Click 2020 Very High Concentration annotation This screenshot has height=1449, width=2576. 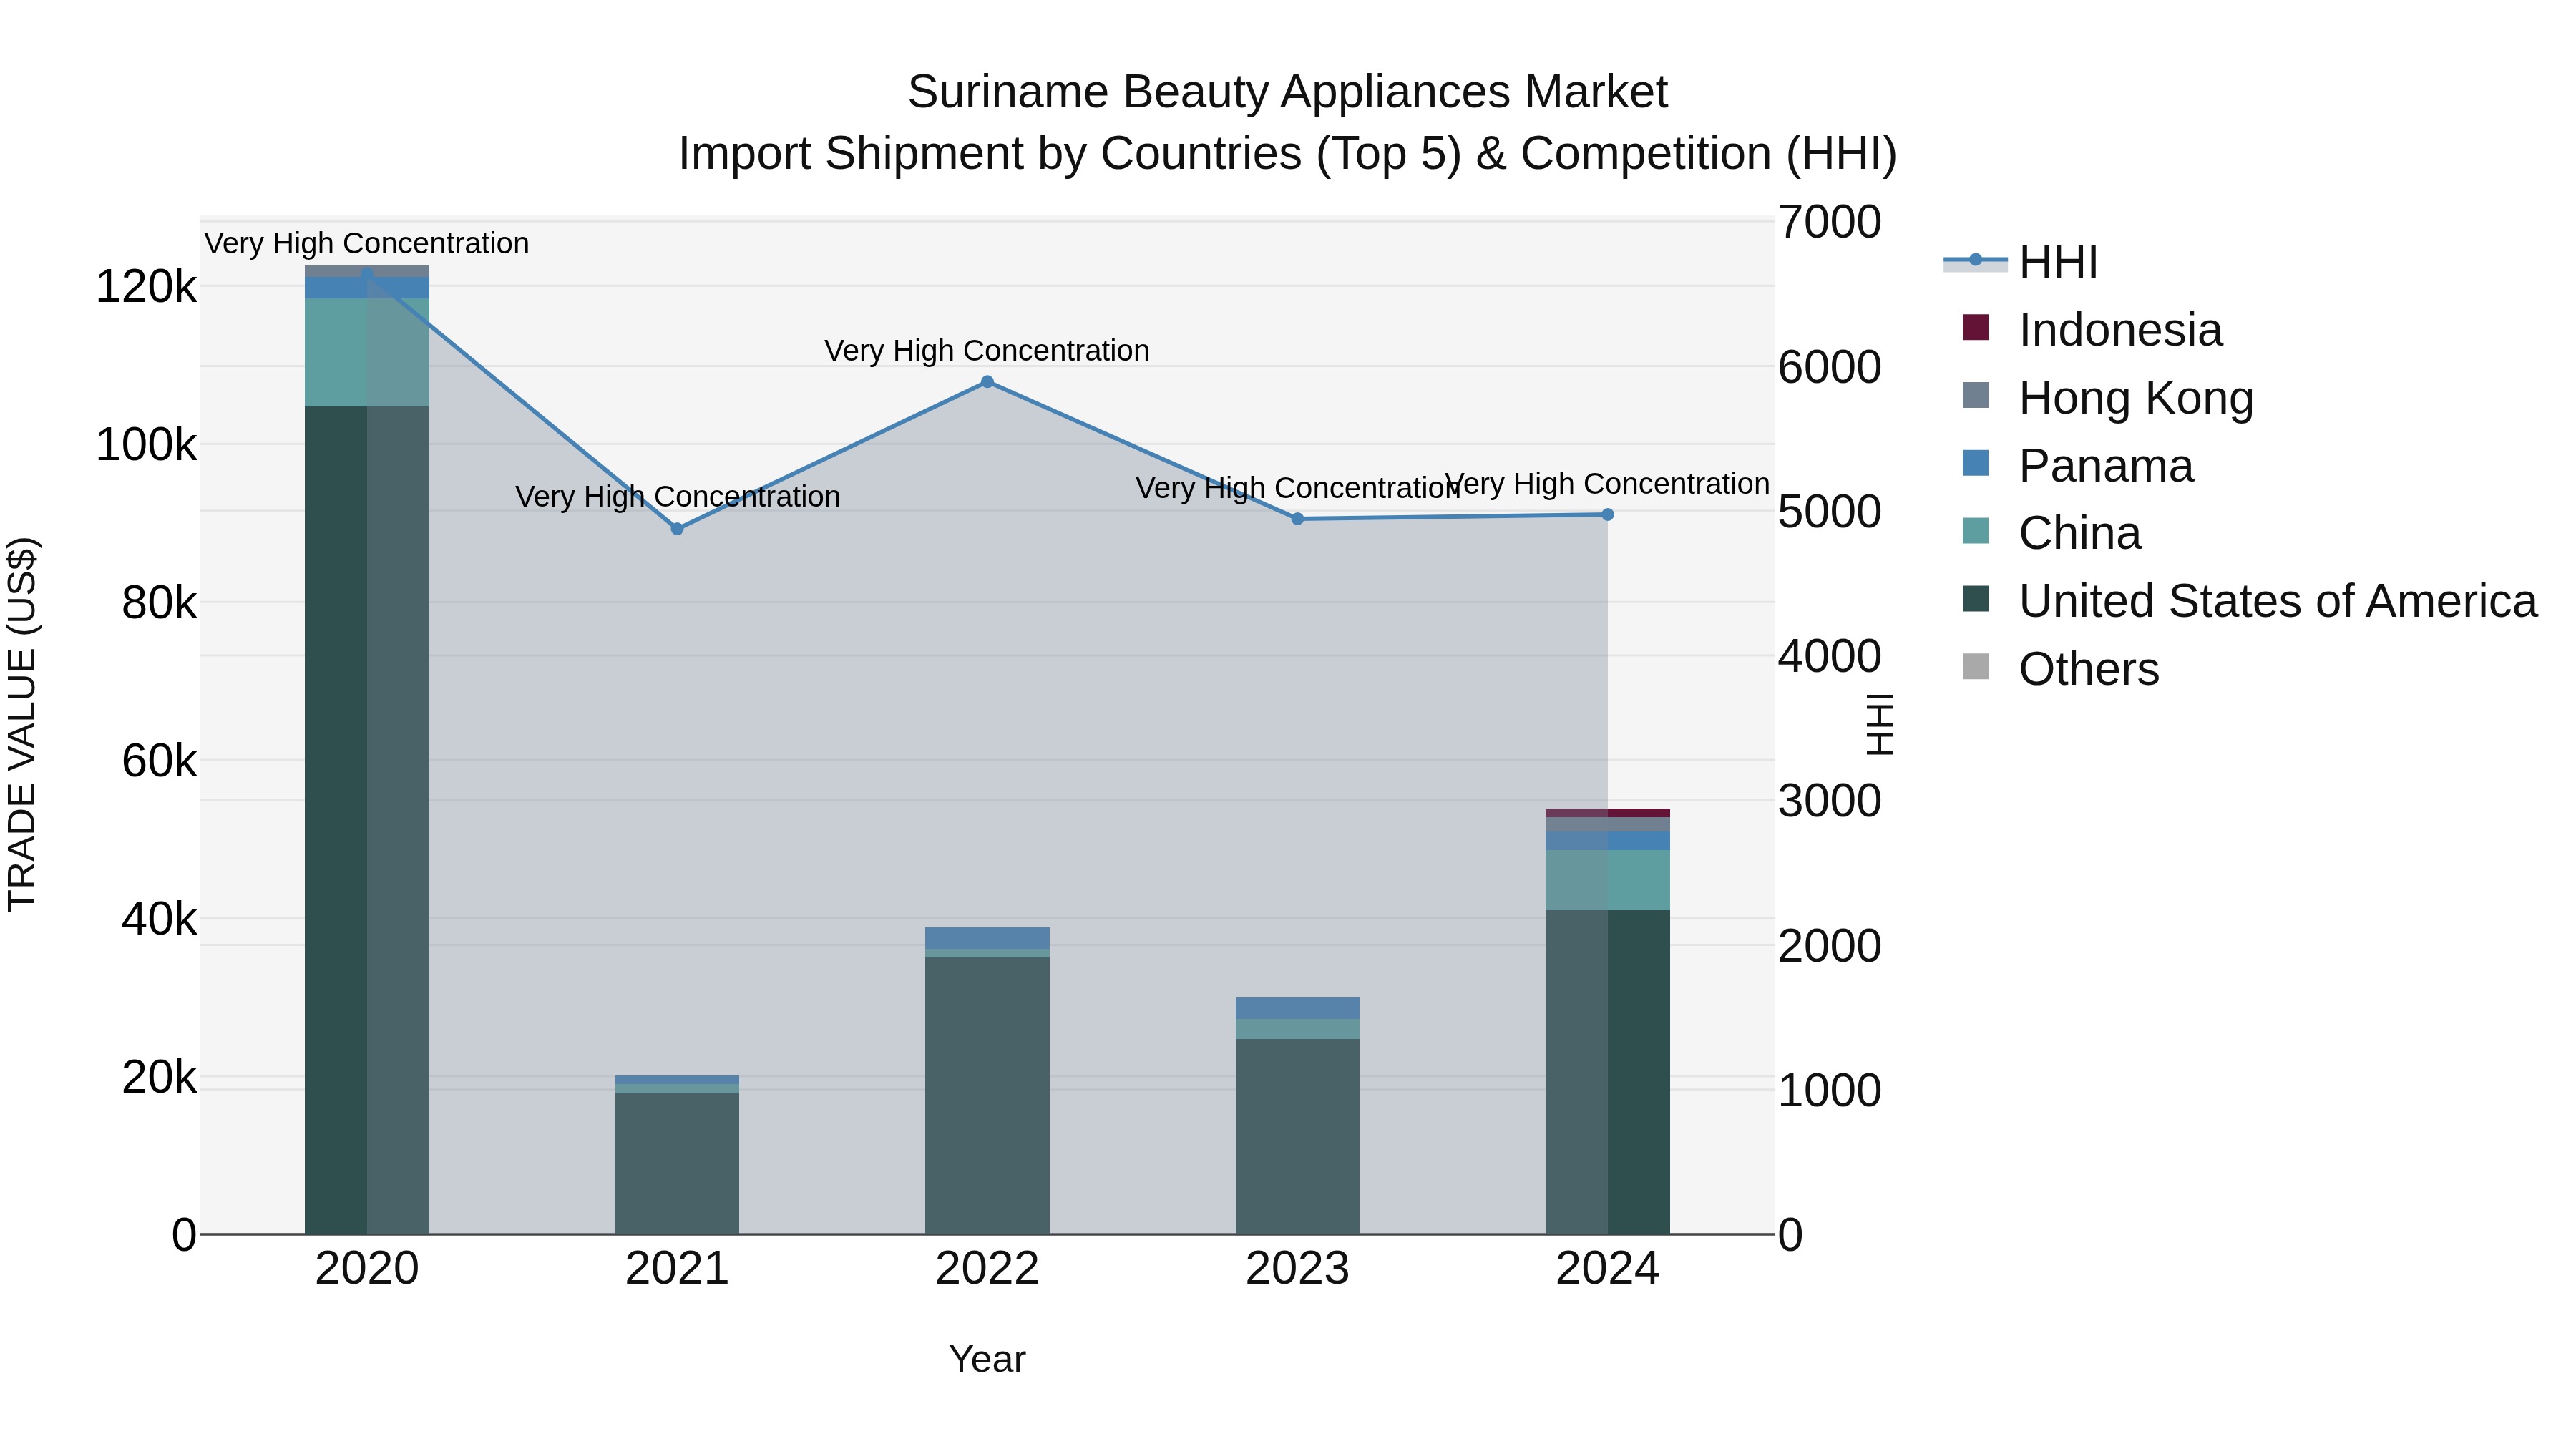[367, 244]
